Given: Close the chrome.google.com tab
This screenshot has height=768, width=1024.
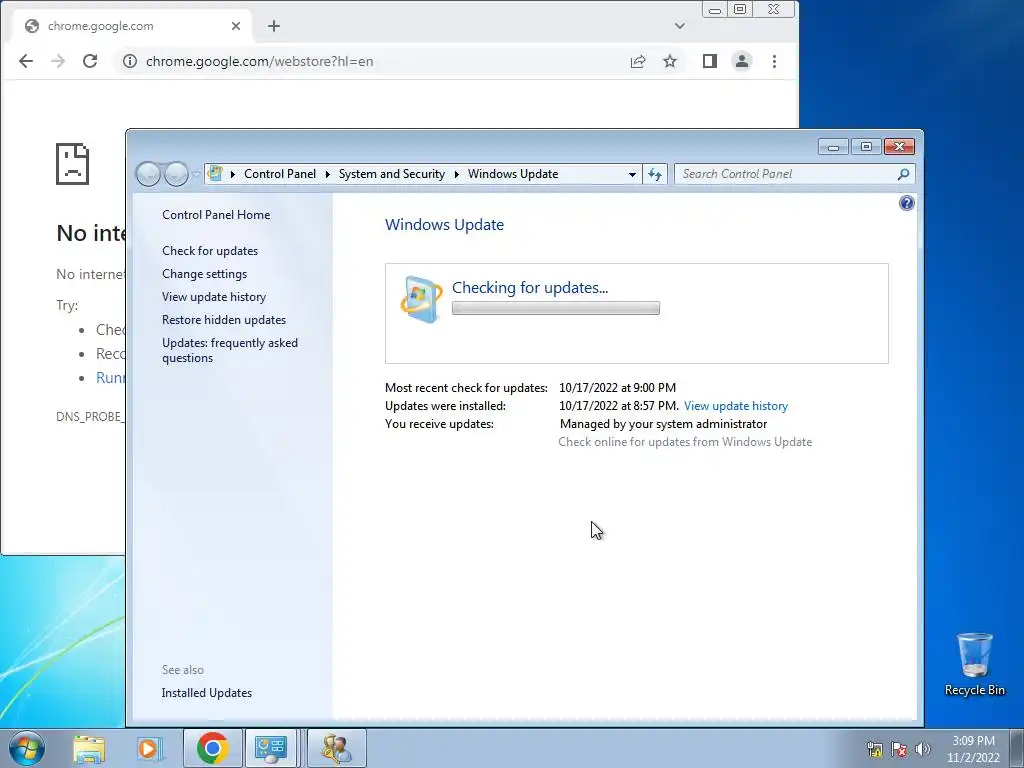Looking at the screenshot, I should point(236,26).
